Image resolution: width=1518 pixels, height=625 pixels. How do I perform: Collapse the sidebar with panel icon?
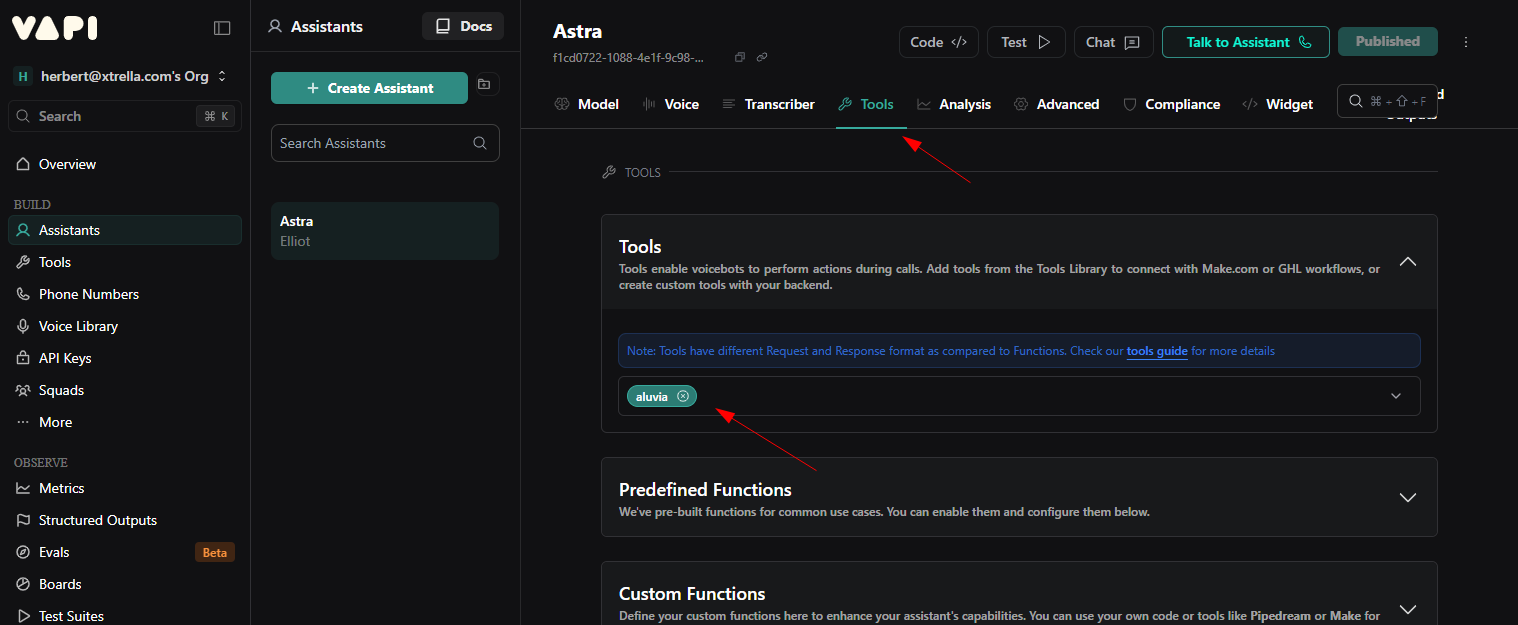222,28
